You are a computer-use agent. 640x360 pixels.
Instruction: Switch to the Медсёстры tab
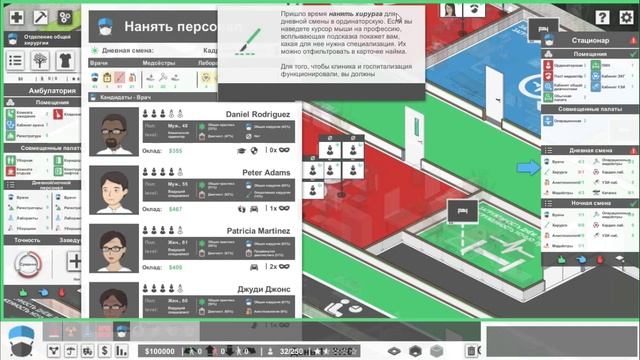pyautogui.click(x=159, y=63)
